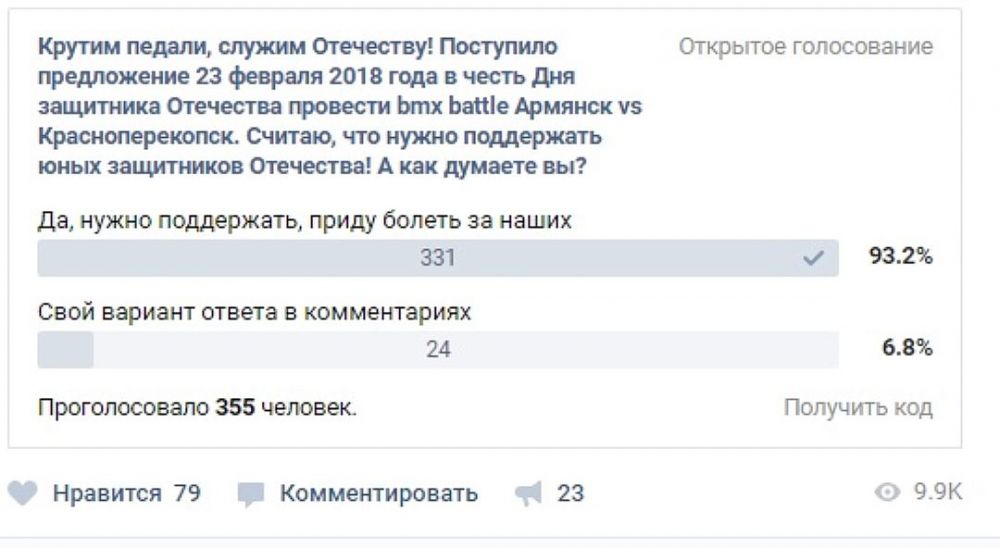Click the comment speech bubble icon
This screenshot has height=548, width=1000.
pos(250,494)
